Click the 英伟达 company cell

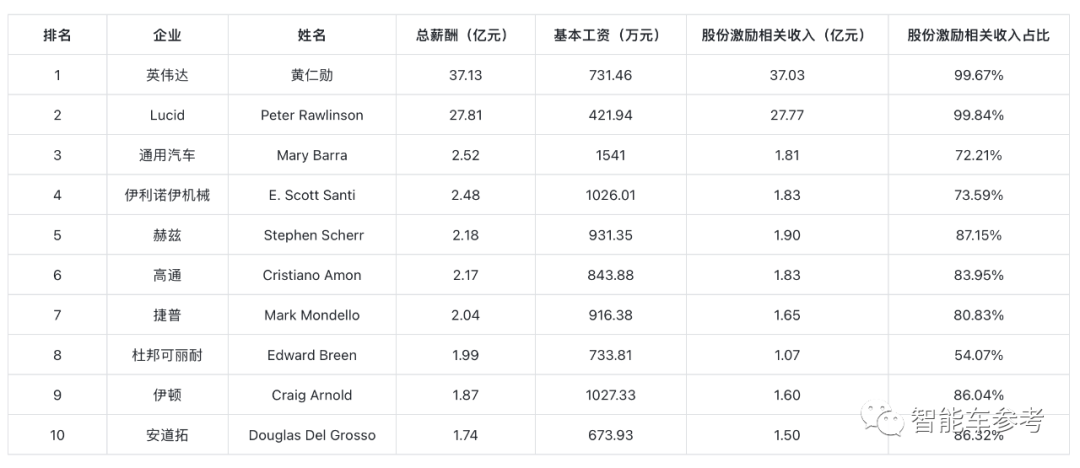pyautogui.click(x=167, y=75)
